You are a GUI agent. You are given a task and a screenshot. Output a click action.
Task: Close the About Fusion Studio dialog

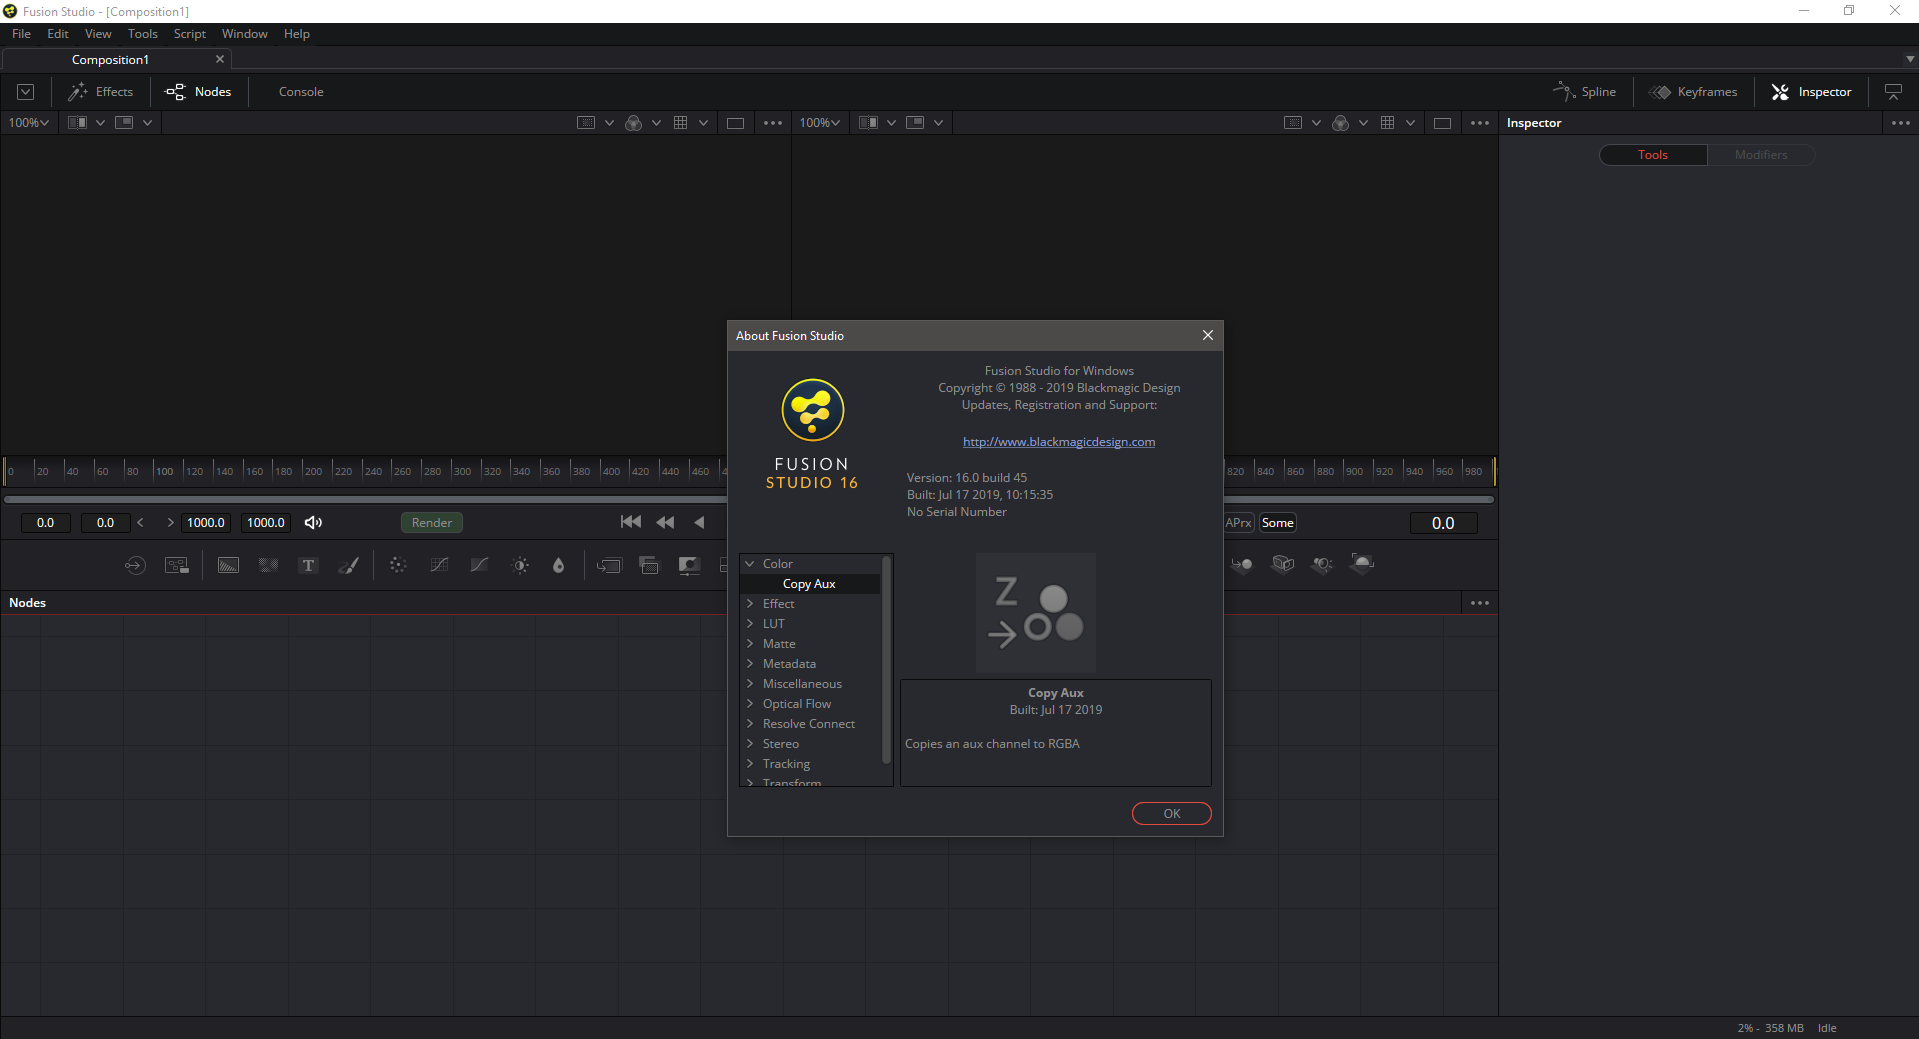[1207, 335]
